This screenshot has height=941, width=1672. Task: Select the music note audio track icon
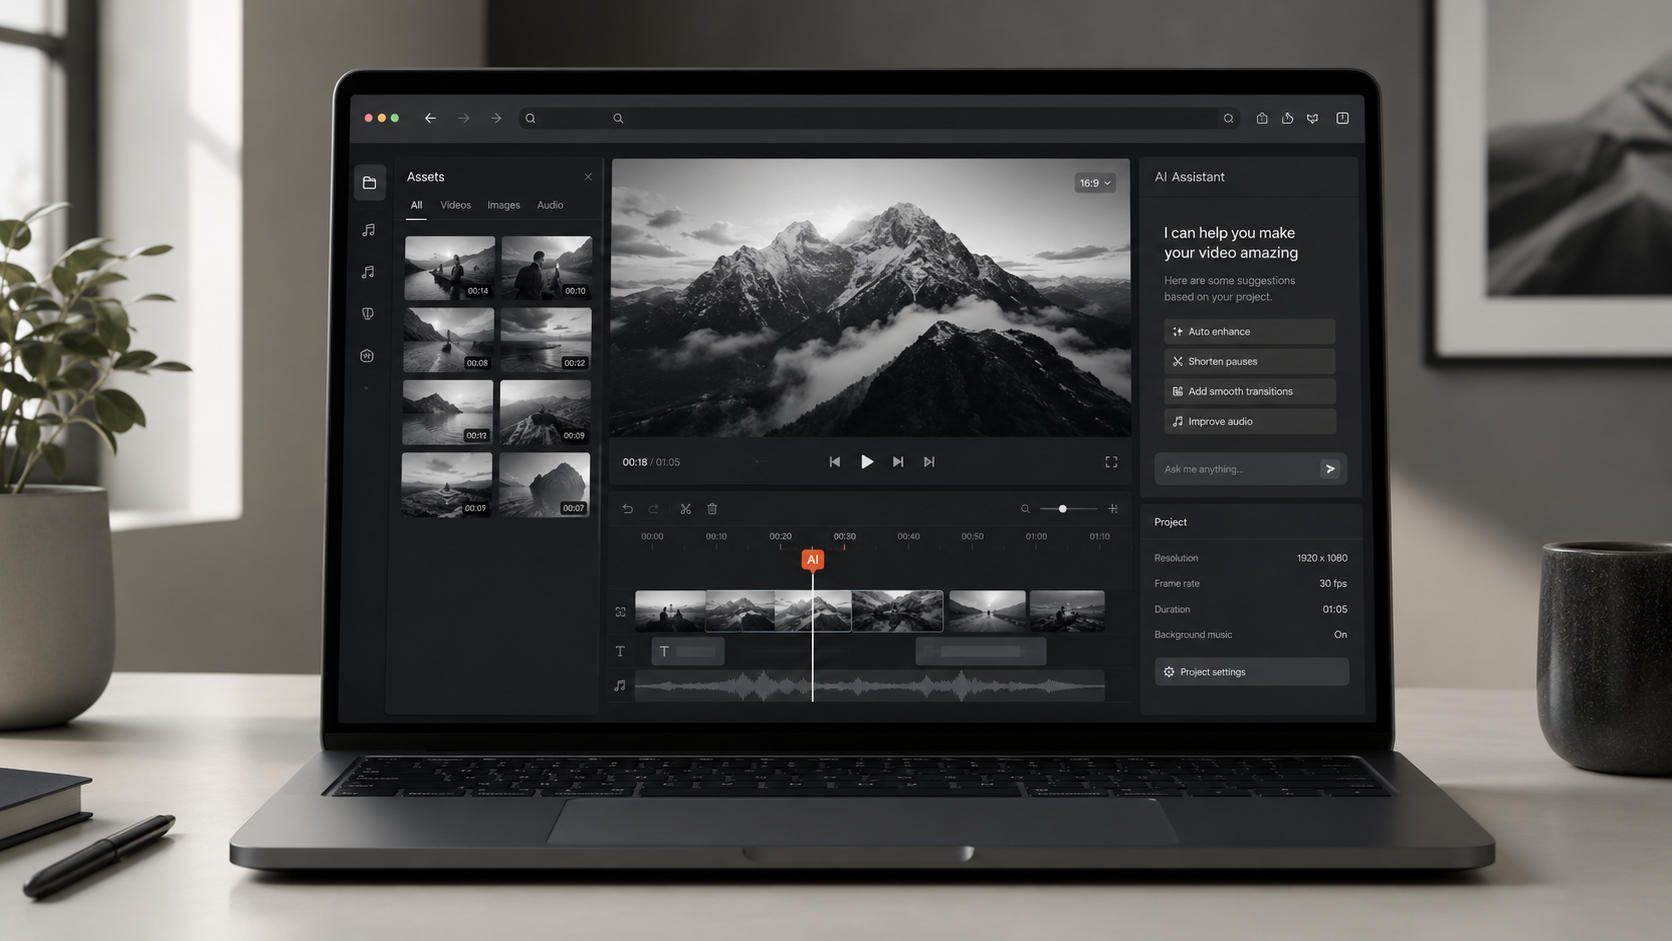(620, 685)
